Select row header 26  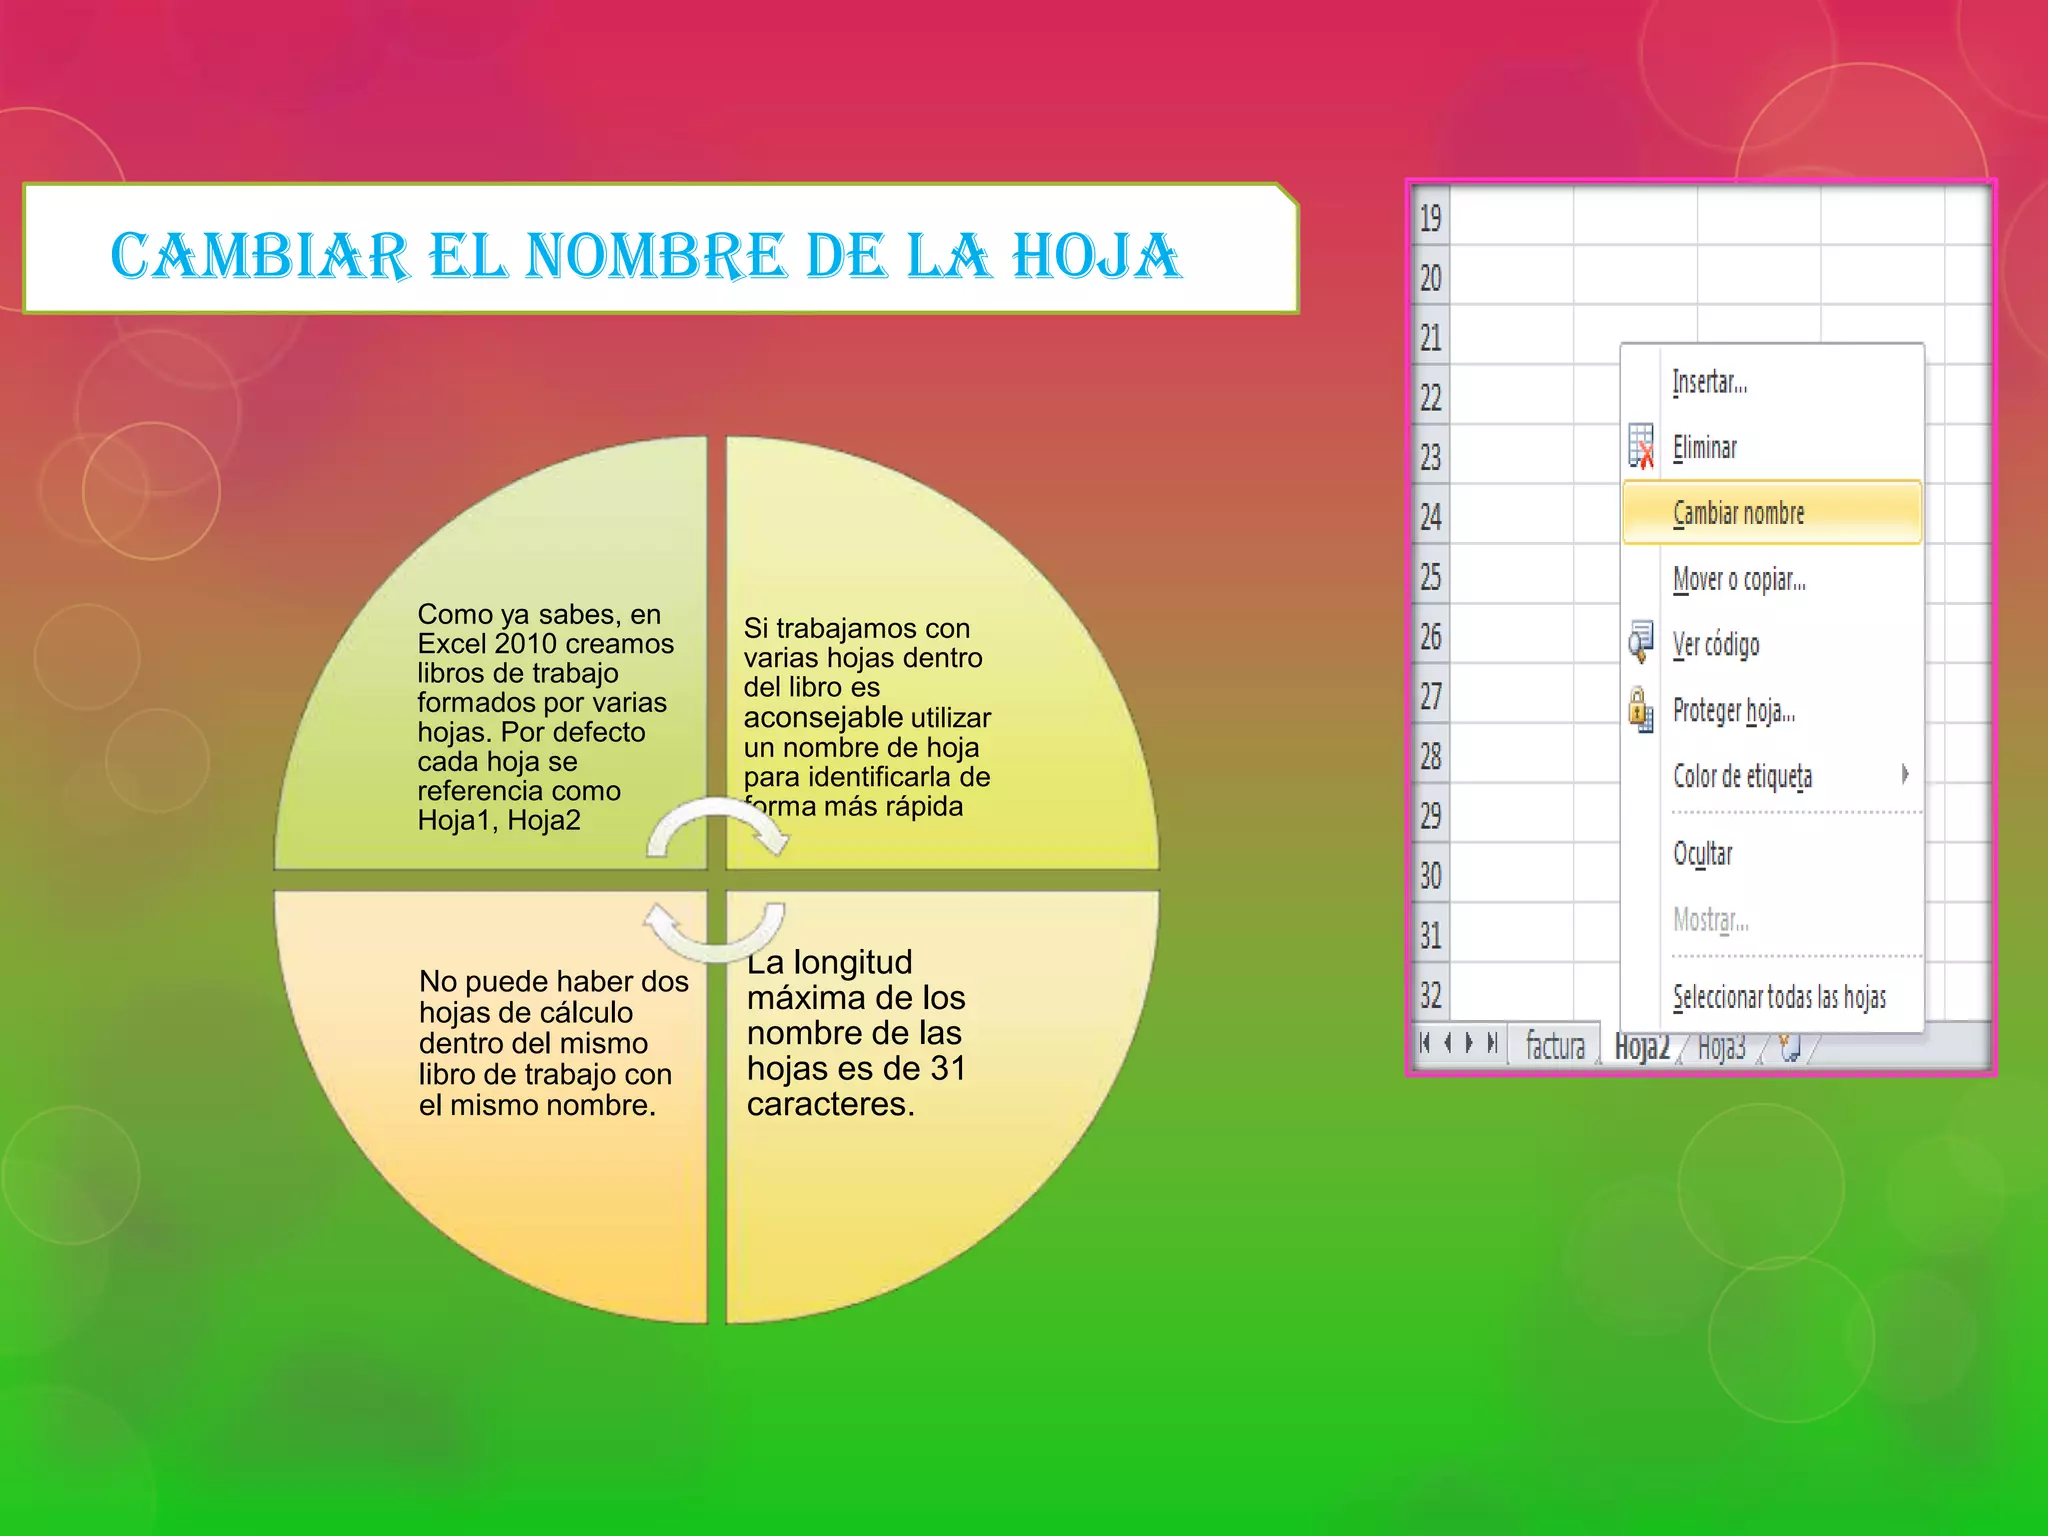pos(1431,636)
